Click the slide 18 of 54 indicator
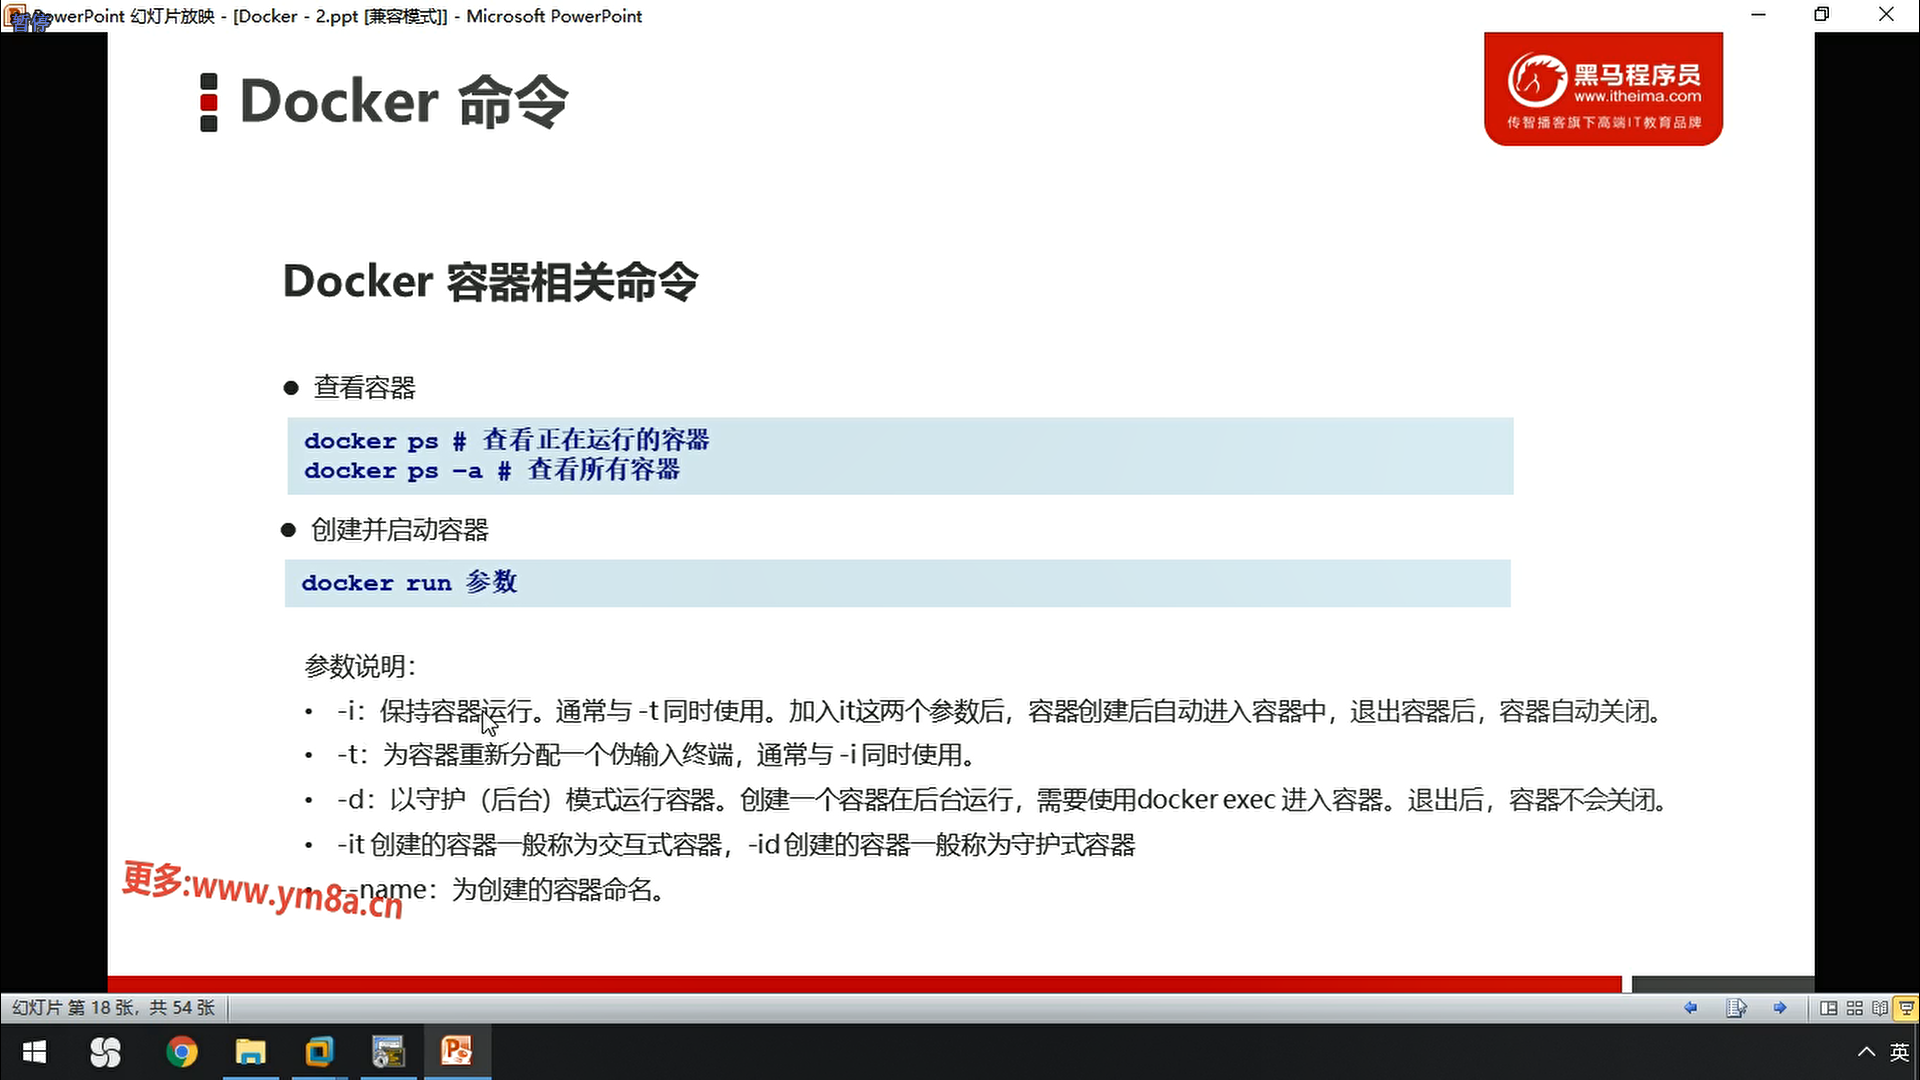Viewport: 1920px width, 1080px height. (114, 1008)
